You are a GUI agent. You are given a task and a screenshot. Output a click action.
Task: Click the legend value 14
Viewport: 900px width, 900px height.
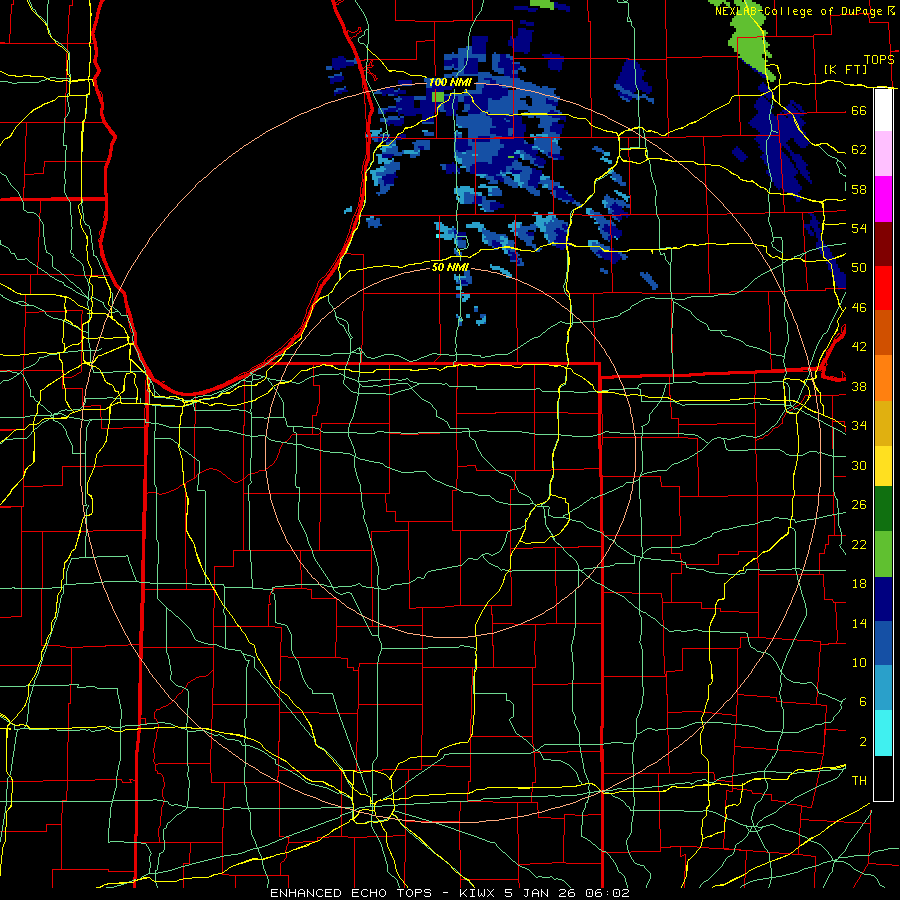859,623
